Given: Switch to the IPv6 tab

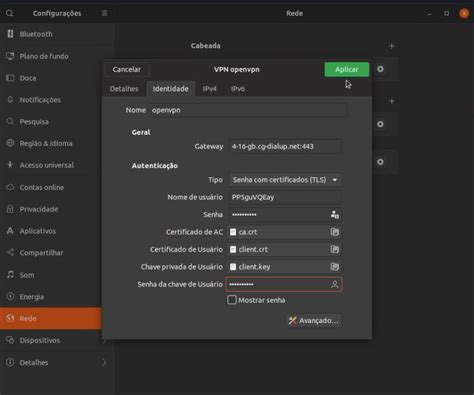Looking at the screenshot, I should click(x=238, y=89).
